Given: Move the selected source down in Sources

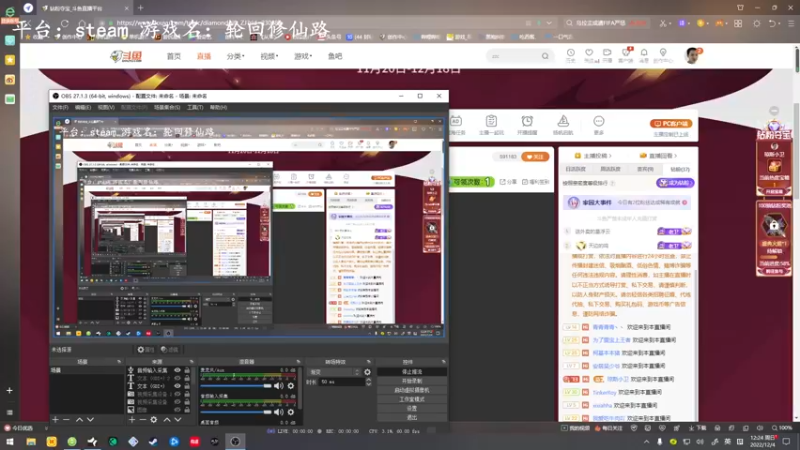Looking at the screenshot, I should click(x=178, y=419).
